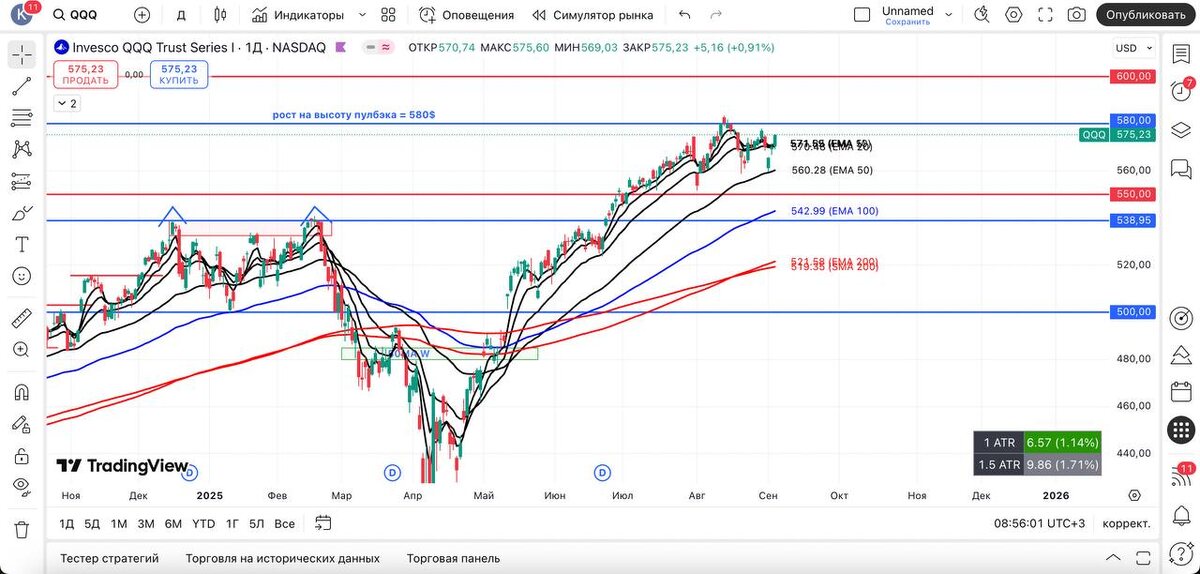Viewport: 1200px width, 574px height.
Task: Open the indicator templates grid
Action: click(389, 15)
